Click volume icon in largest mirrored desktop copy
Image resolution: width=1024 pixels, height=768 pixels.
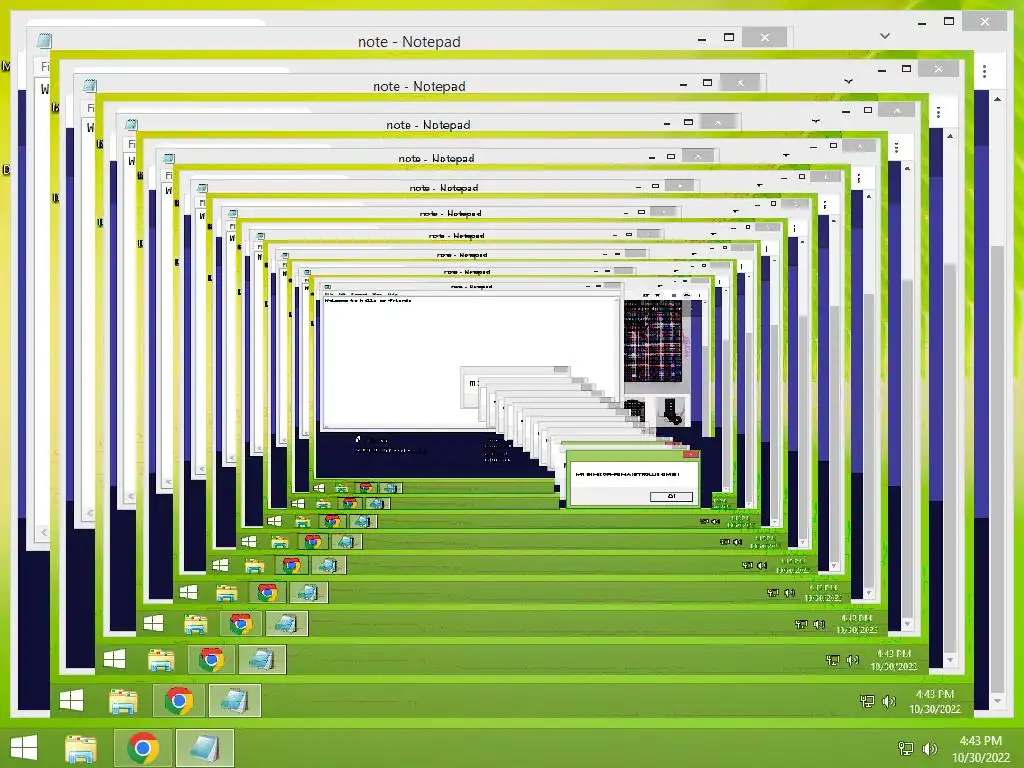click(x=888, y=701)
